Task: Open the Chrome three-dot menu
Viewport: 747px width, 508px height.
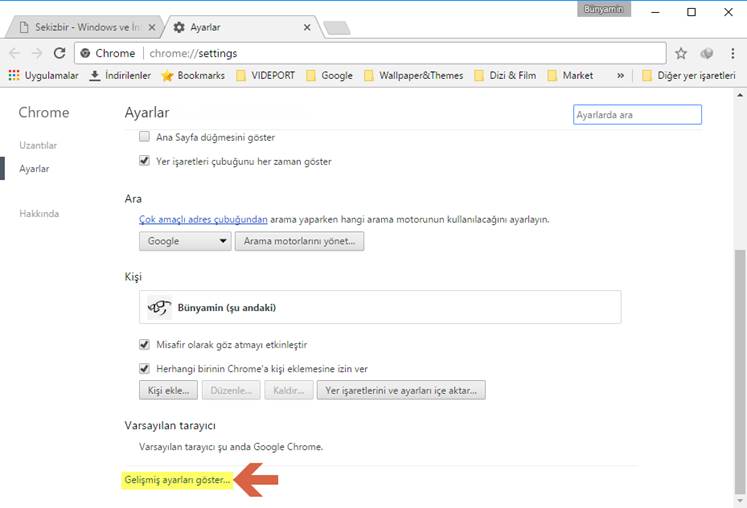Action: point(732,53)
